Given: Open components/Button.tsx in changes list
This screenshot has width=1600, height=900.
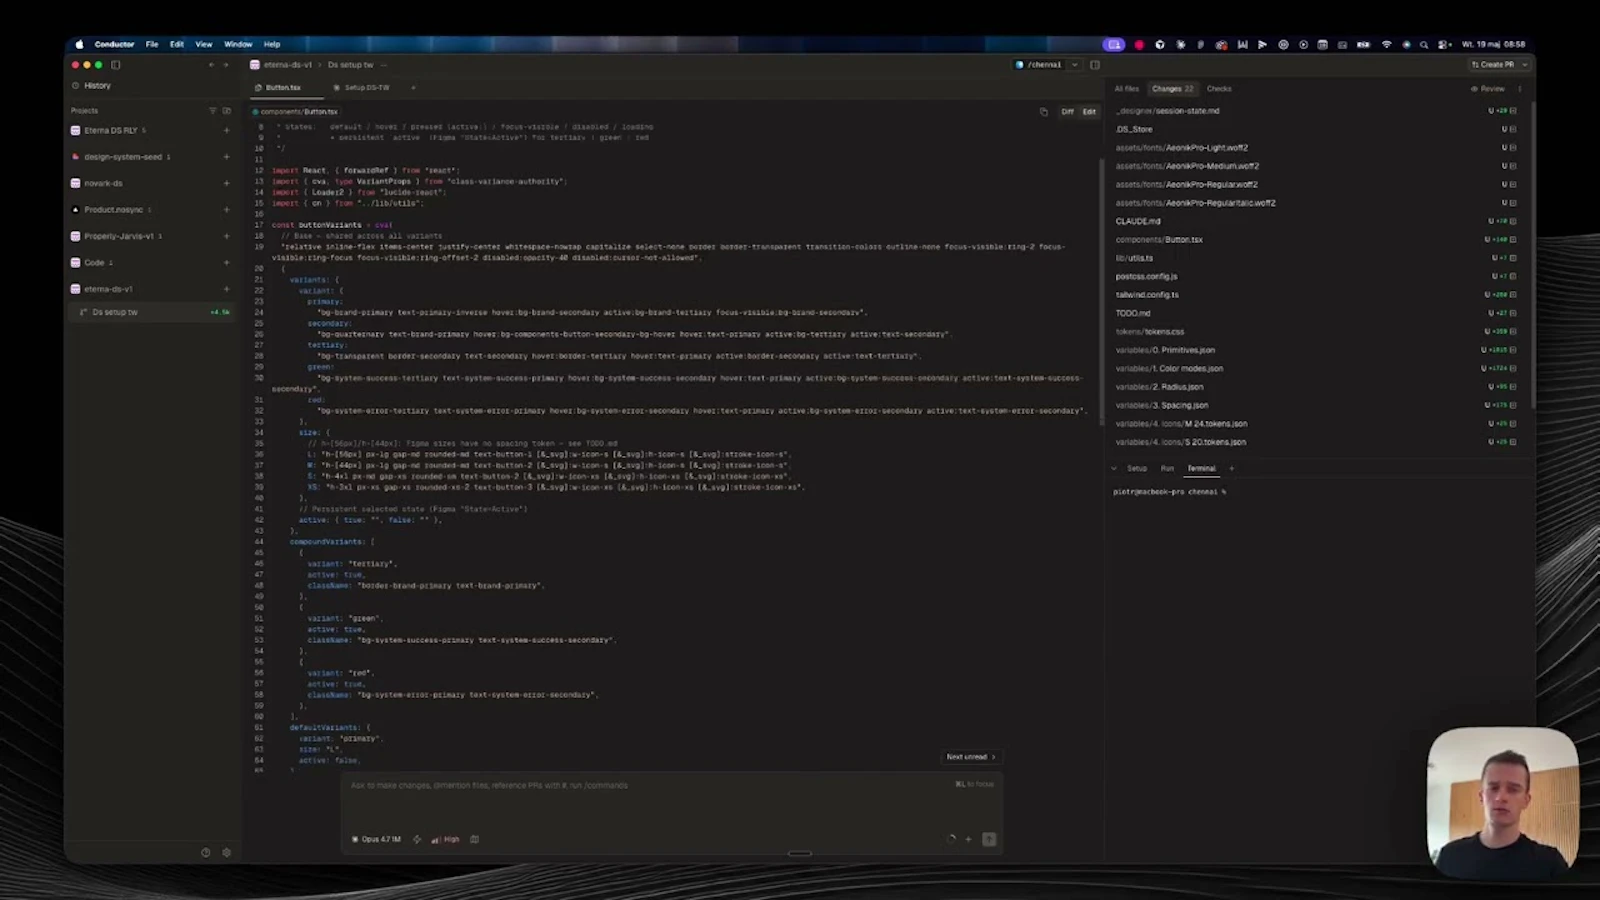Looking at the screenshot, I should [1159, 240].
